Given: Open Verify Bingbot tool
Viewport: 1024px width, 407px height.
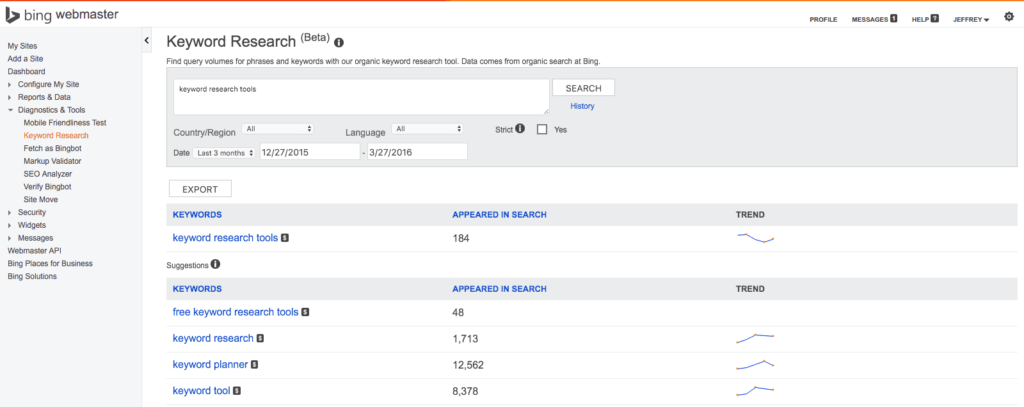Looking at the screenshot, I should (48, 187).
